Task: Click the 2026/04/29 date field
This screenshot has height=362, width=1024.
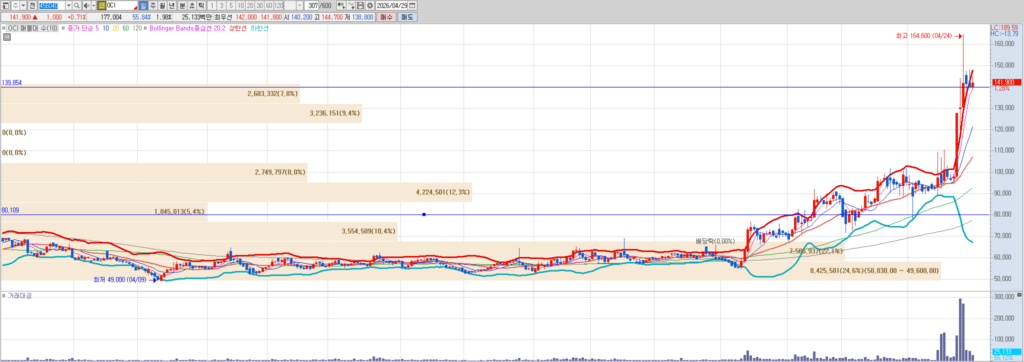Action: click(x=391, y=6)
